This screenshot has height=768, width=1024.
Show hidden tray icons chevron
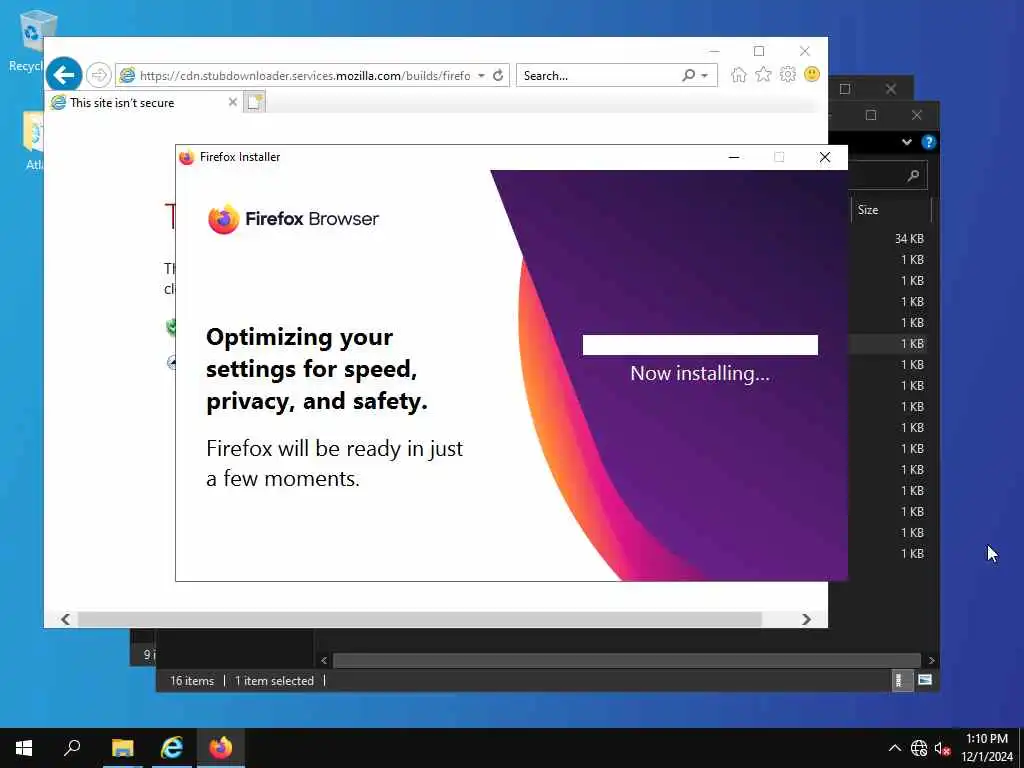(895, 748)
